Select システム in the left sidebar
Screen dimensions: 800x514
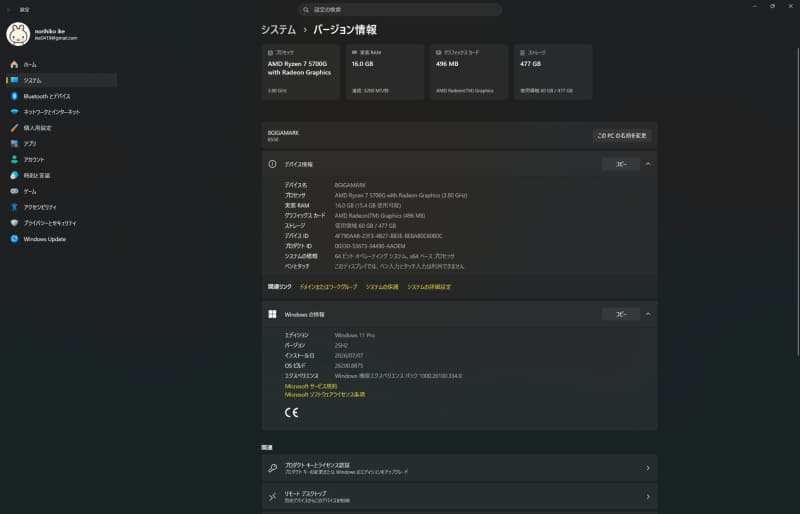tap(62, 80)
